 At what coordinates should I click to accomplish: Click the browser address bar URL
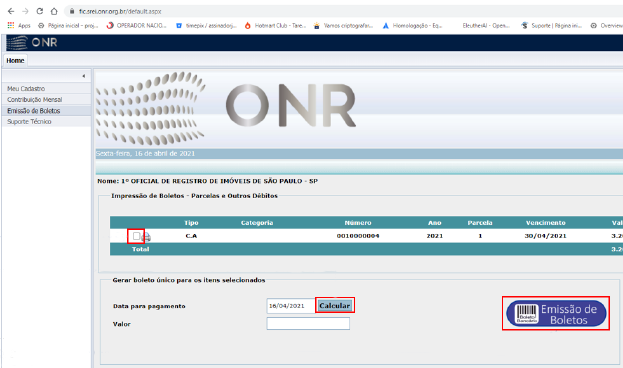120,12
